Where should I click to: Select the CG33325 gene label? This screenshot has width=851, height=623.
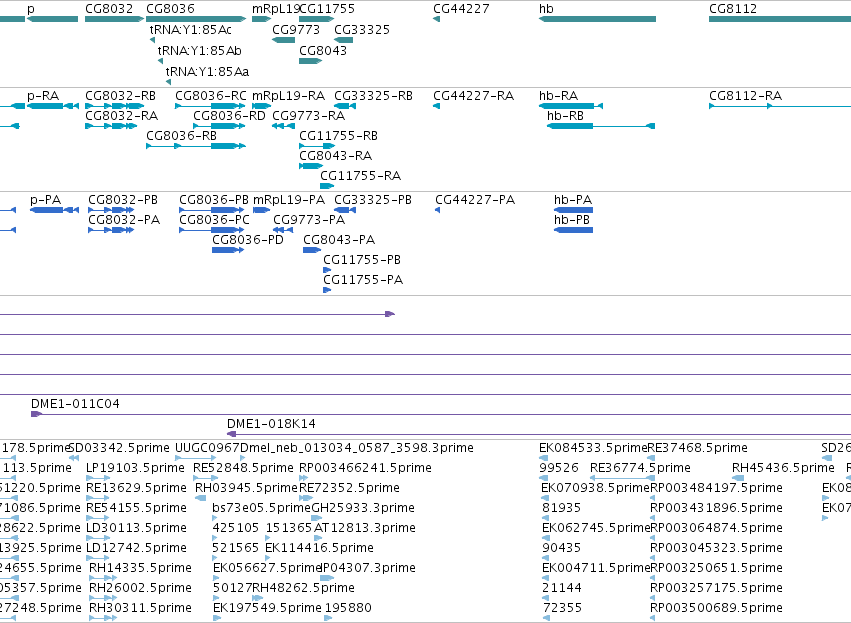(x=362, y=29)
